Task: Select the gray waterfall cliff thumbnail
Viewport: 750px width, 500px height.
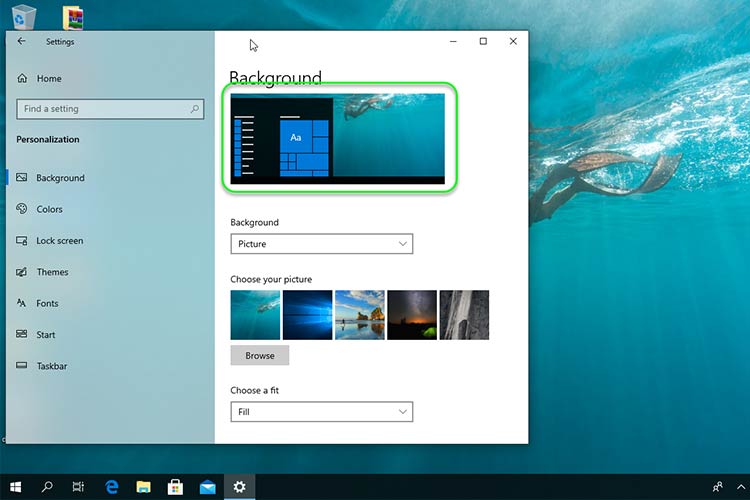Action: coord(464,315)
